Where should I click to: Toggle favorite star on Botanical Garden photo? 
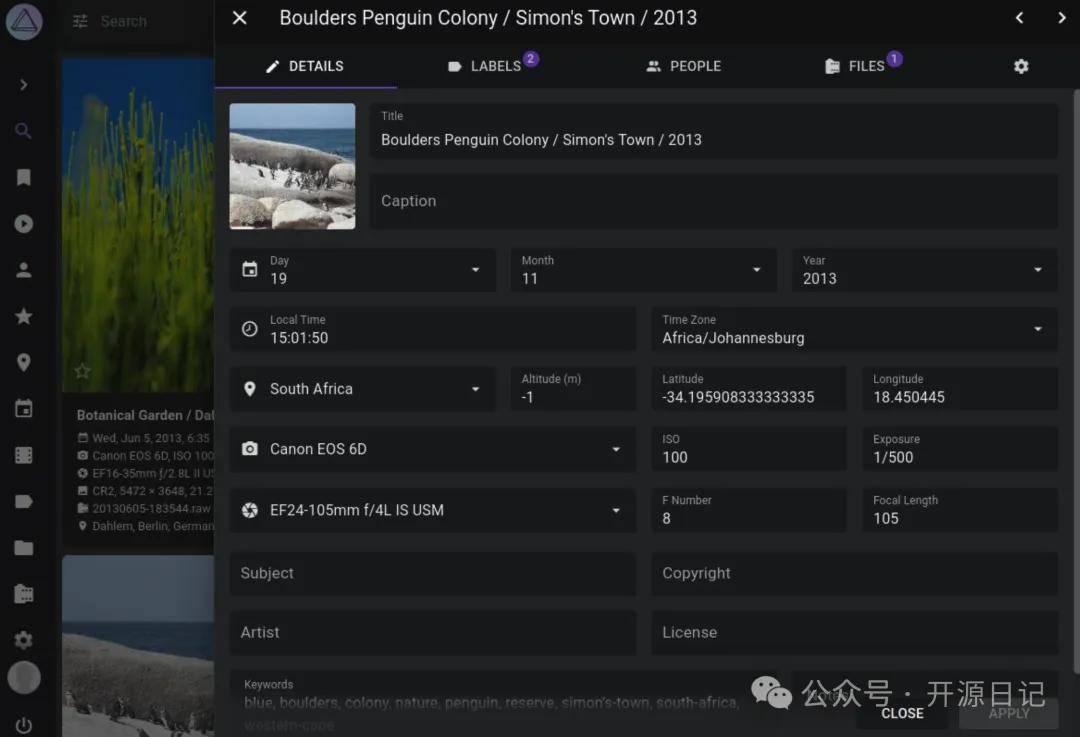click(83, 372)
